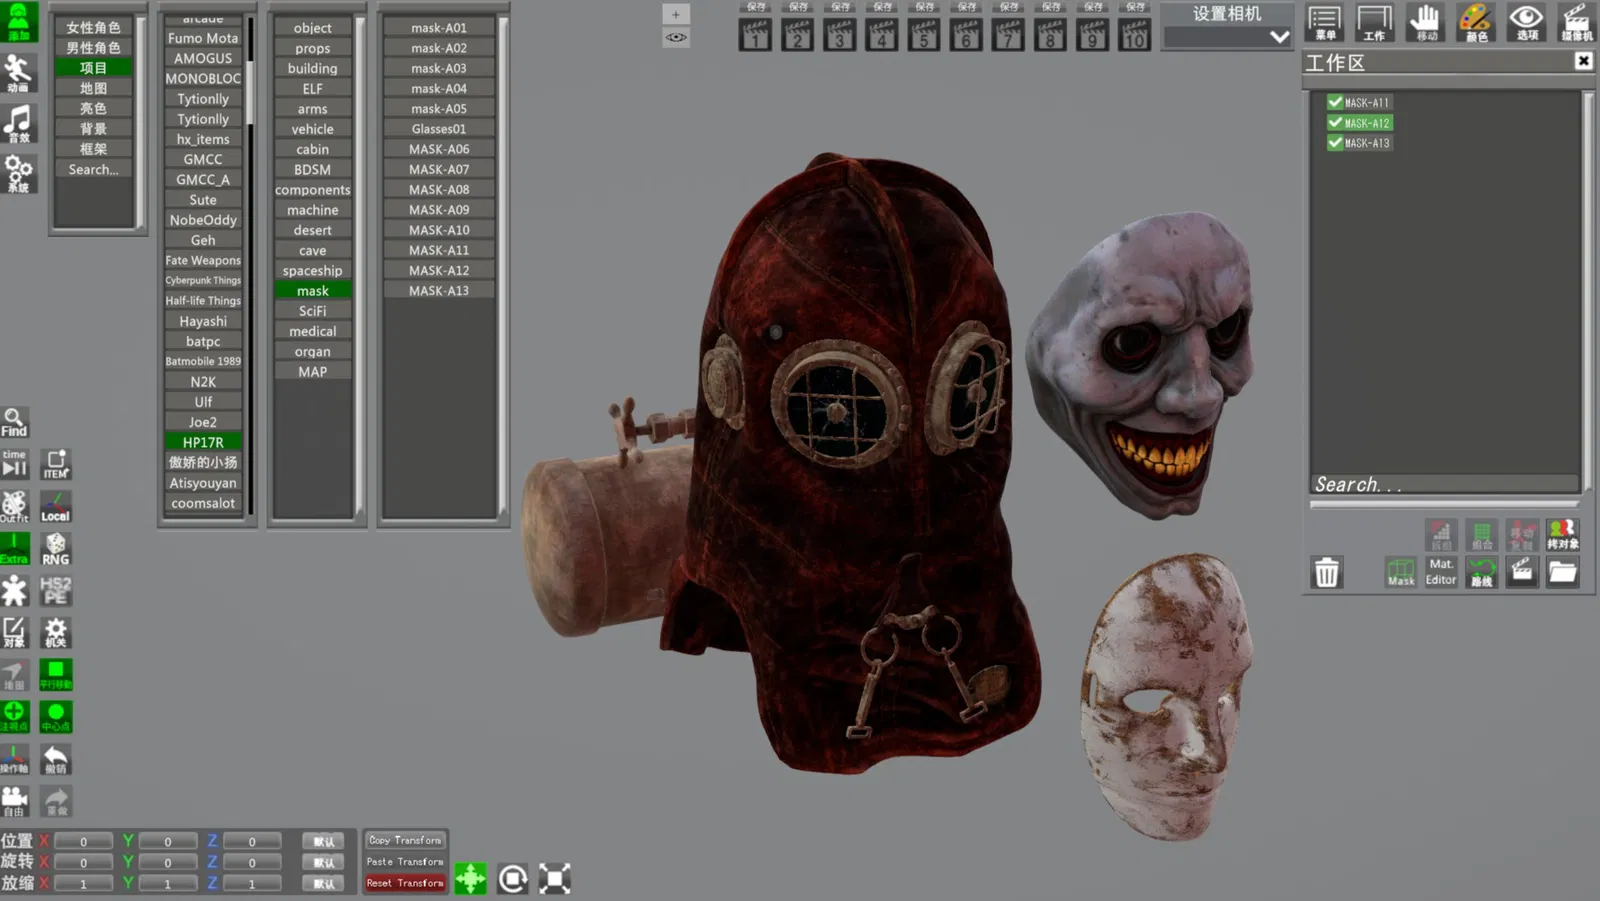Click the 撤销 undo arrow icon
Image resolution: width=1600 pixels, height=901 pixels.
(x=56, y=760)
